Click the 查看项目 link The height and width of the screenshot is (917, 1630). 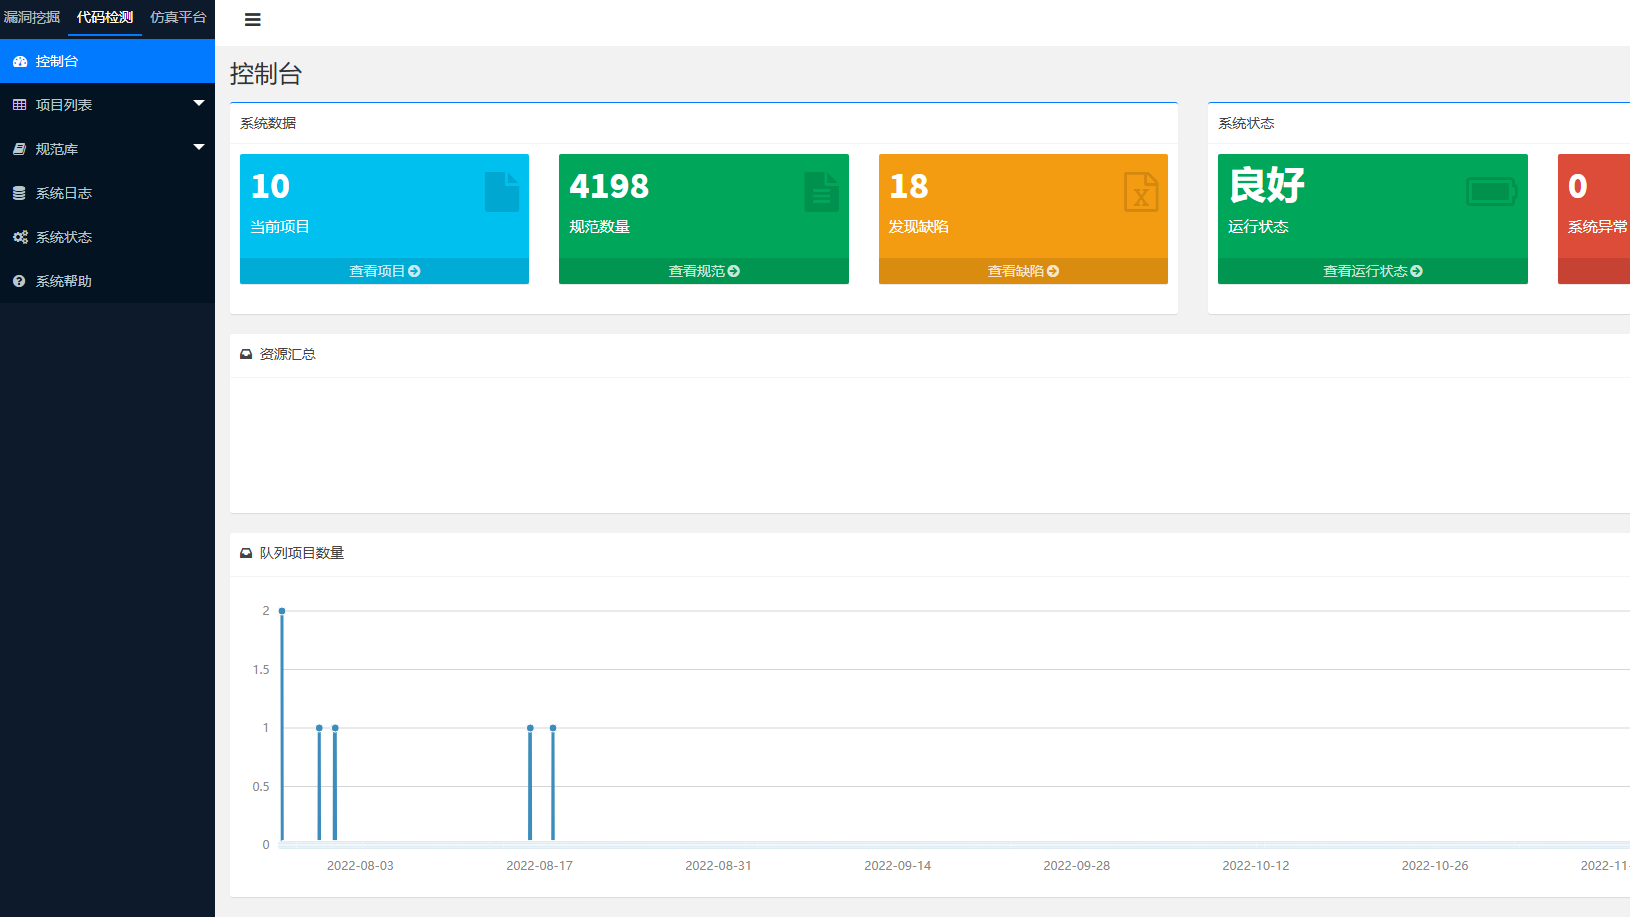(384, 271)
